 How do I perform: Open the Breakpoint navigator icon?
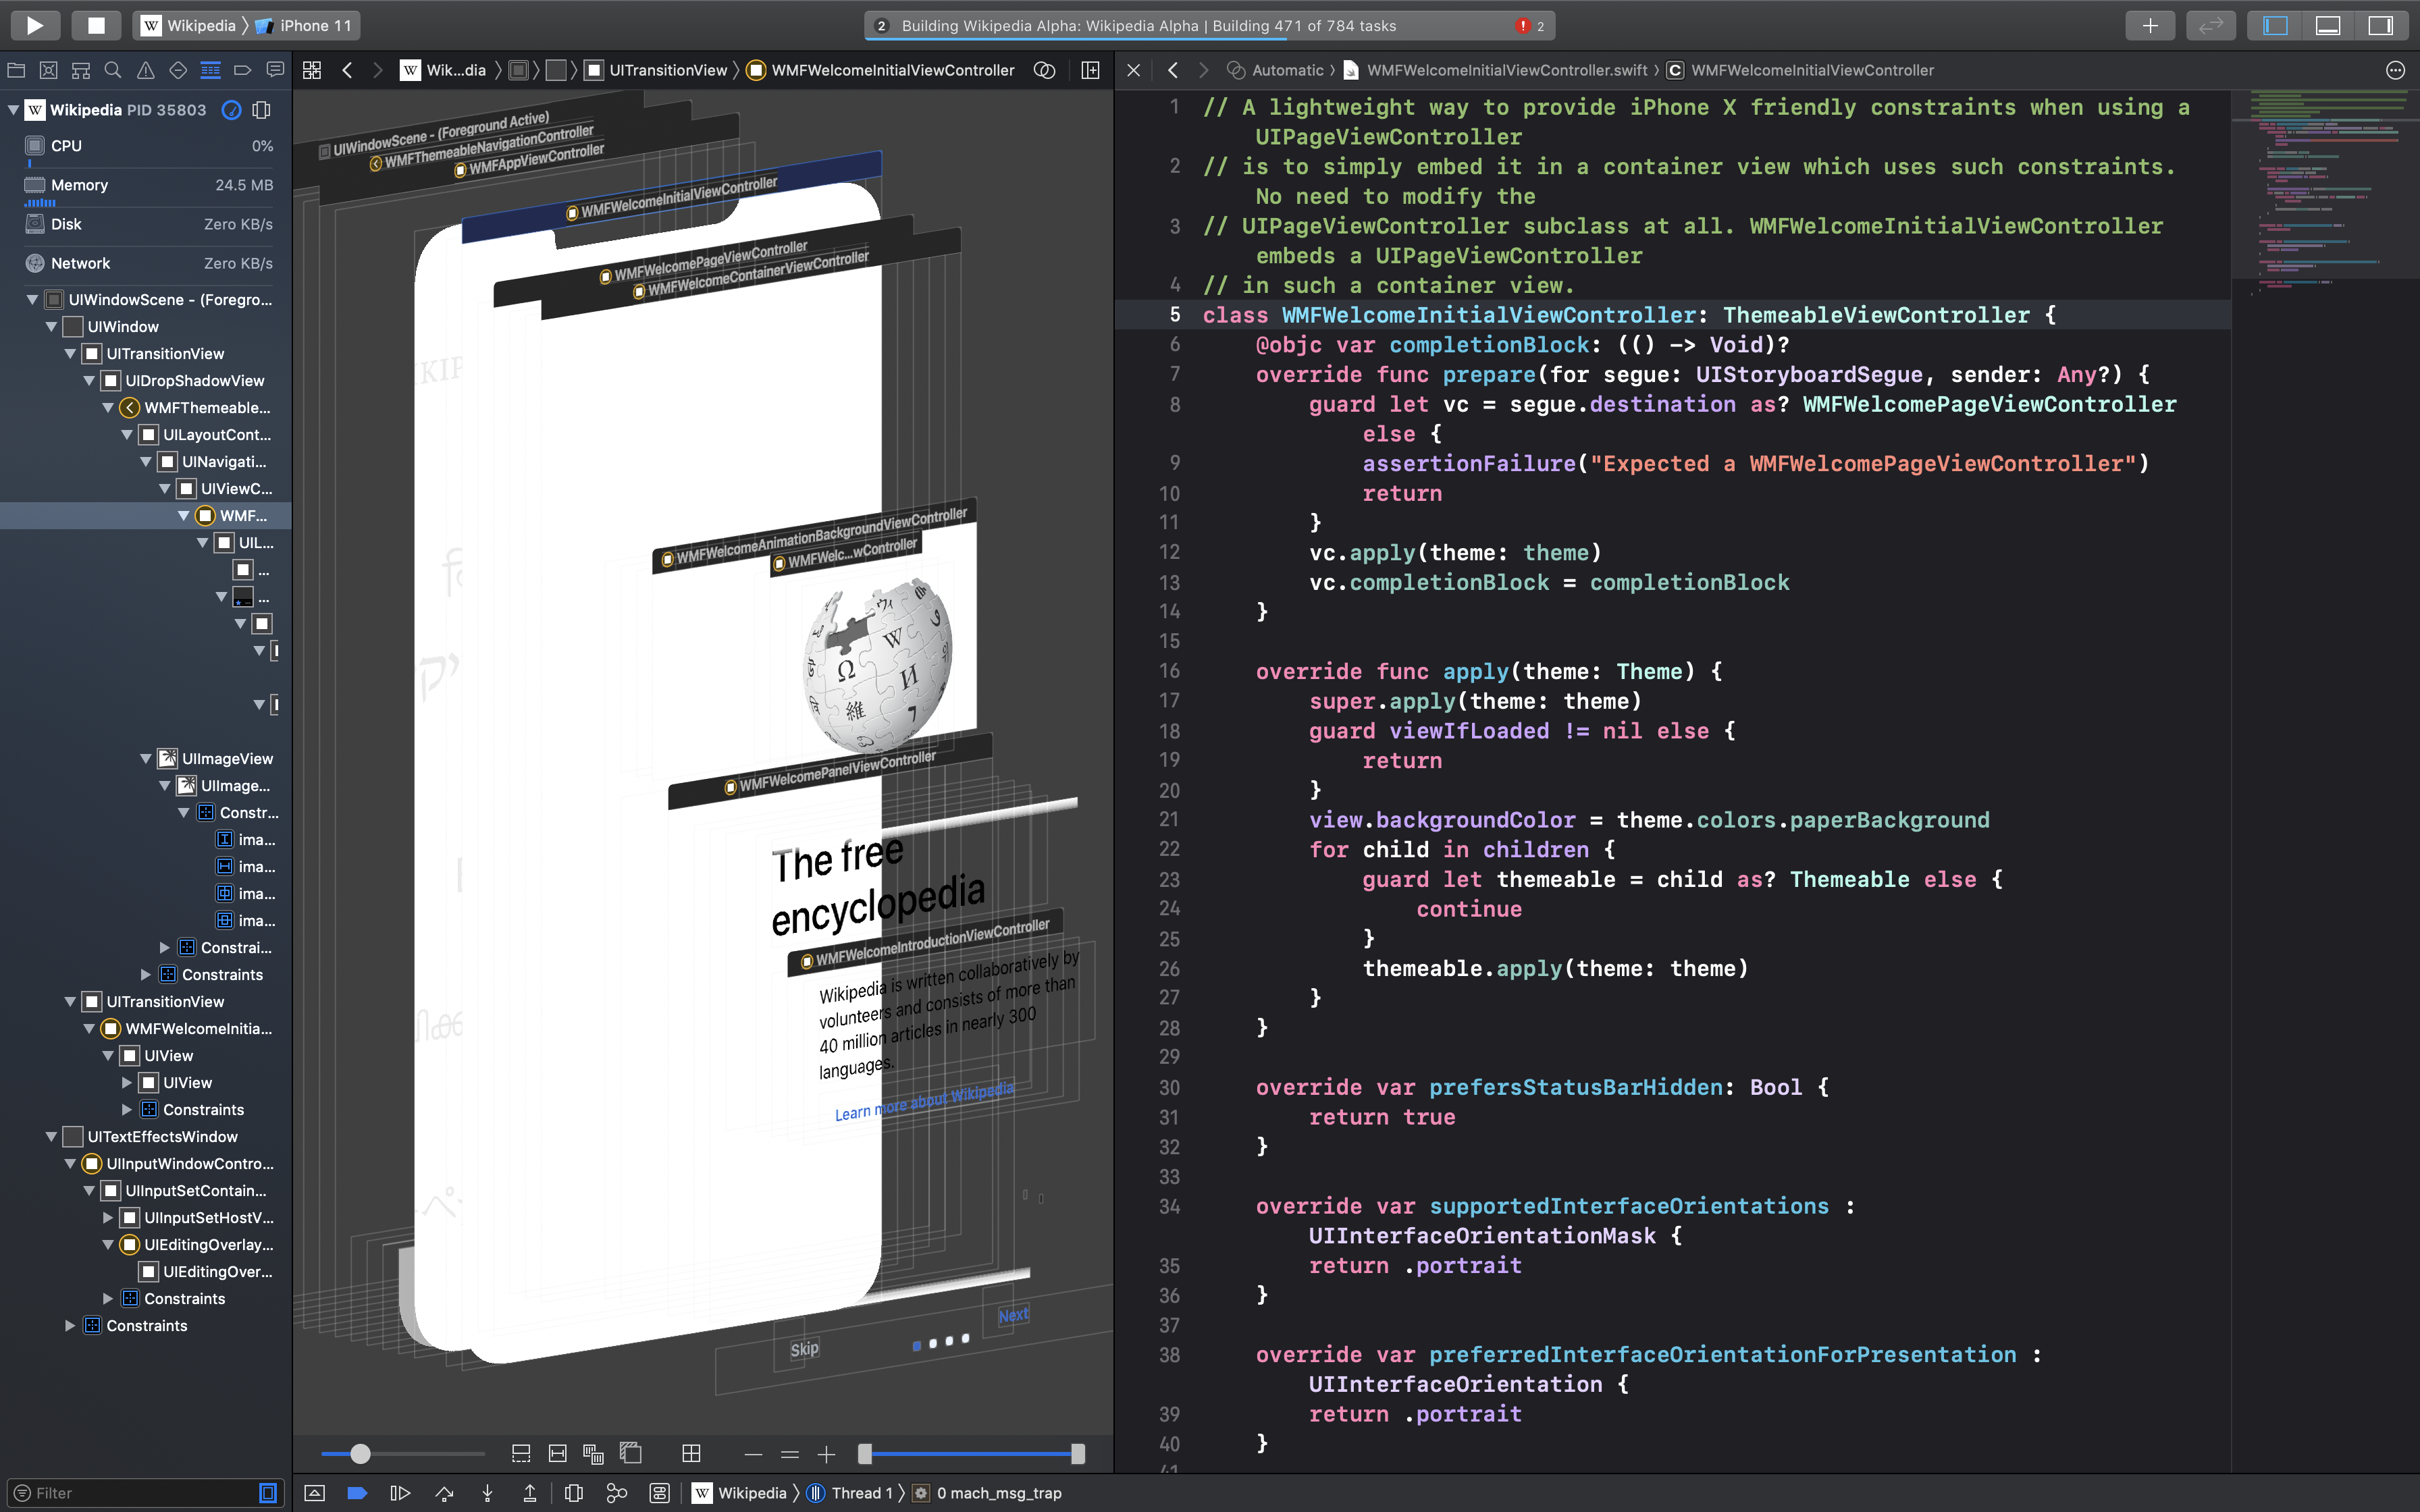tap(242, 70)
